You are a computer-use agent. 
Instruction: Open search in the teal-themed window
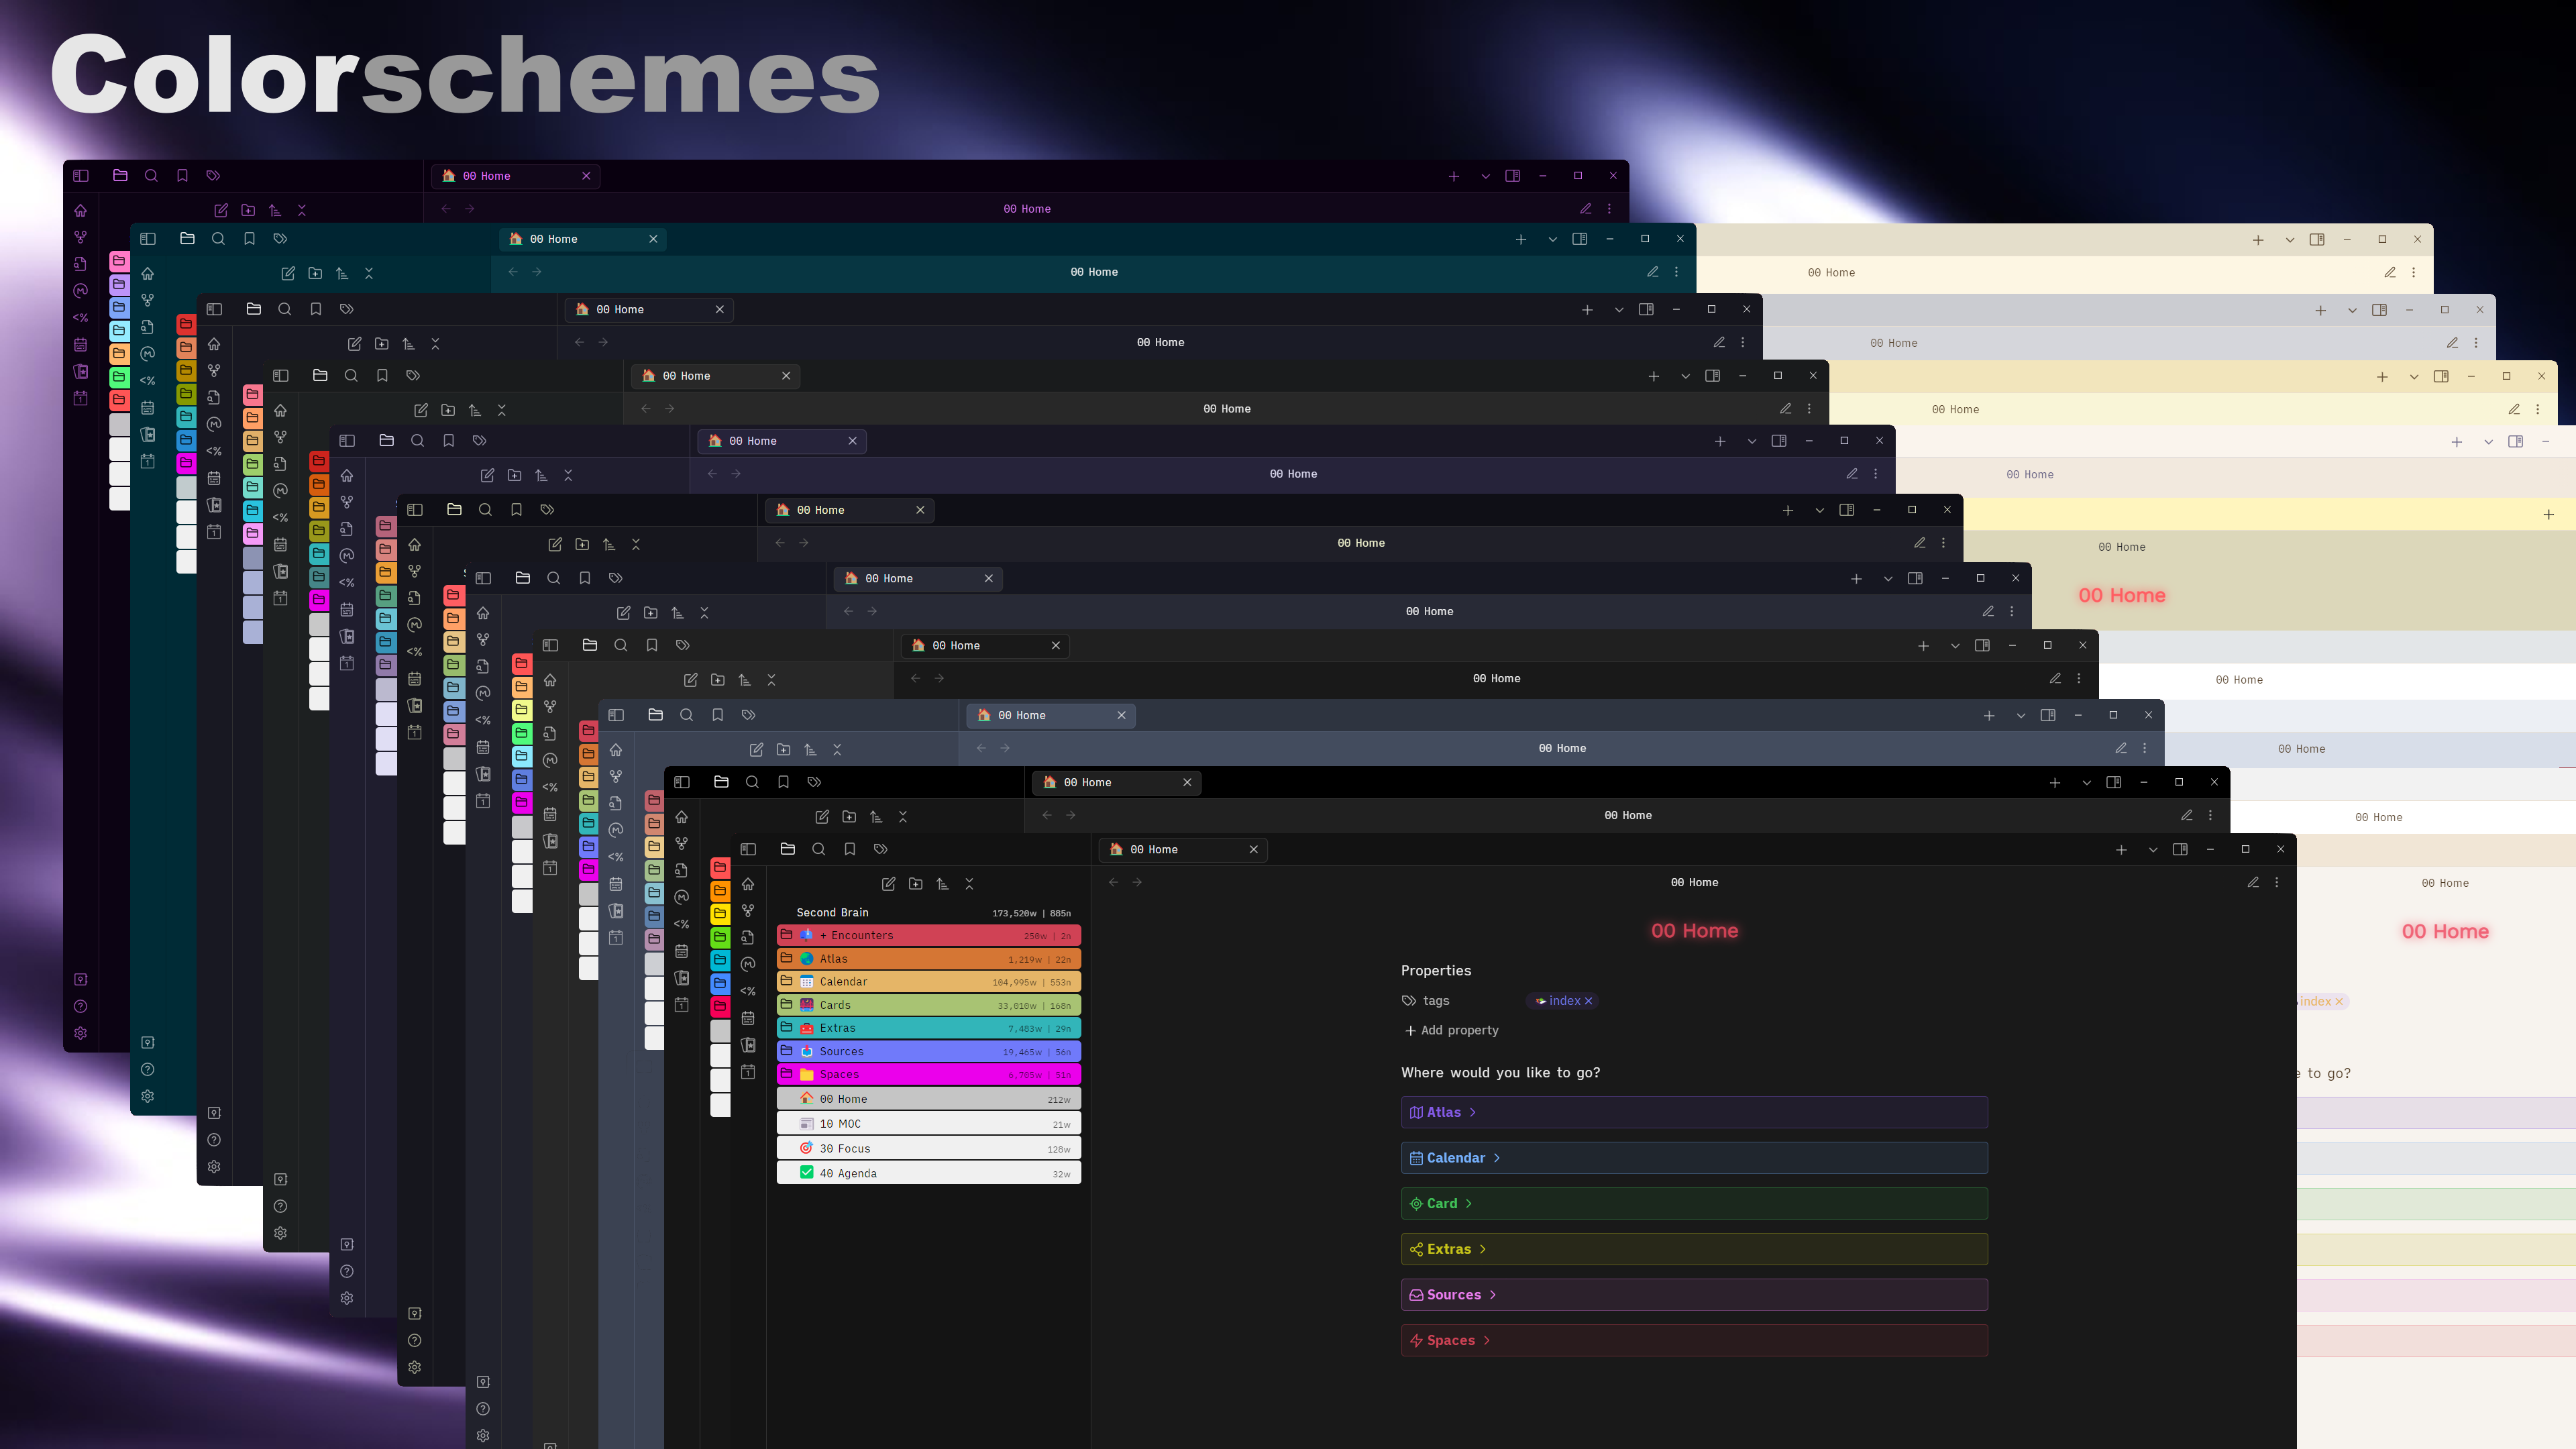click(x=218, y=239)
